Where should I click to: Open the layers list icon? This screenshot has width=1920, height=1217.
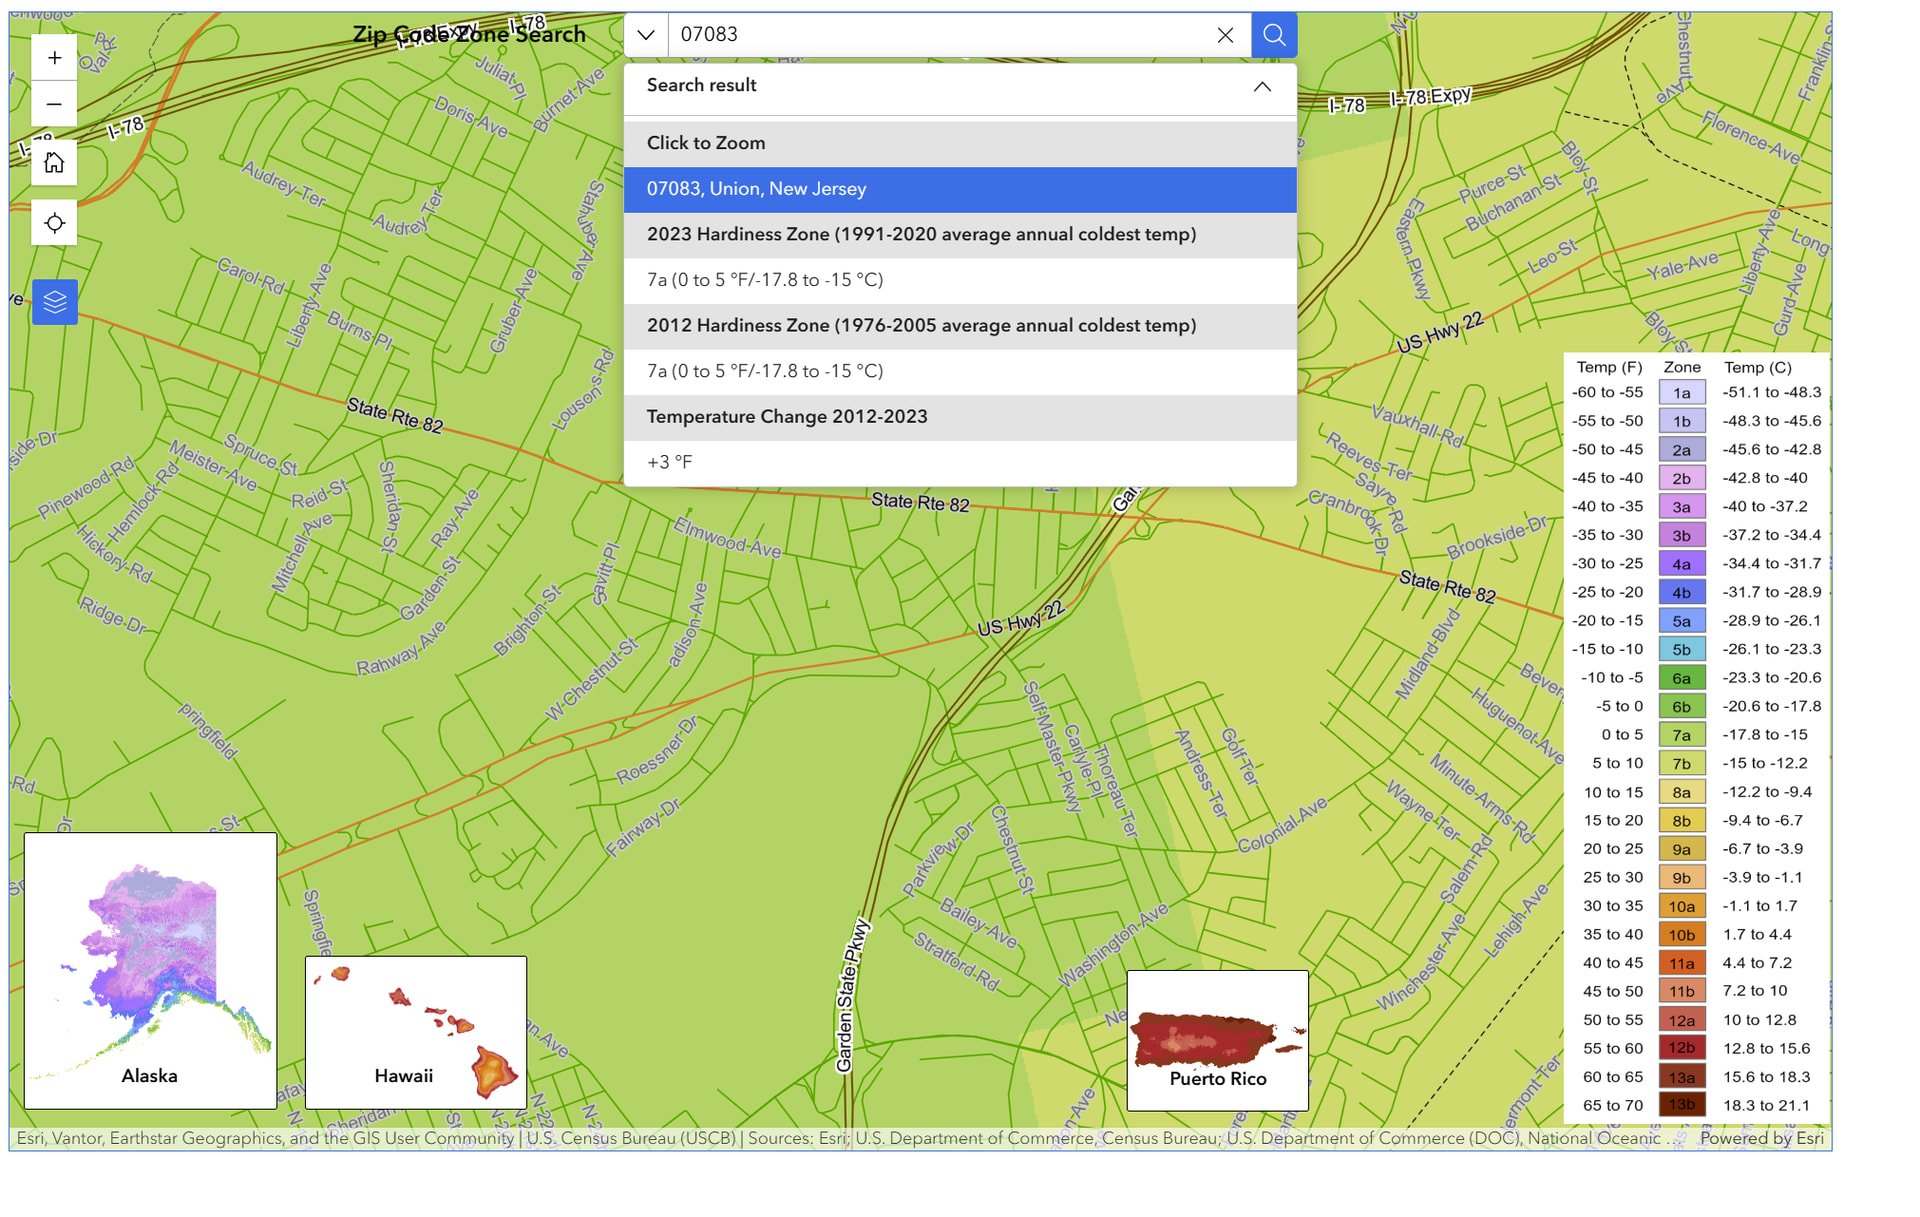(x=54, y=301)
